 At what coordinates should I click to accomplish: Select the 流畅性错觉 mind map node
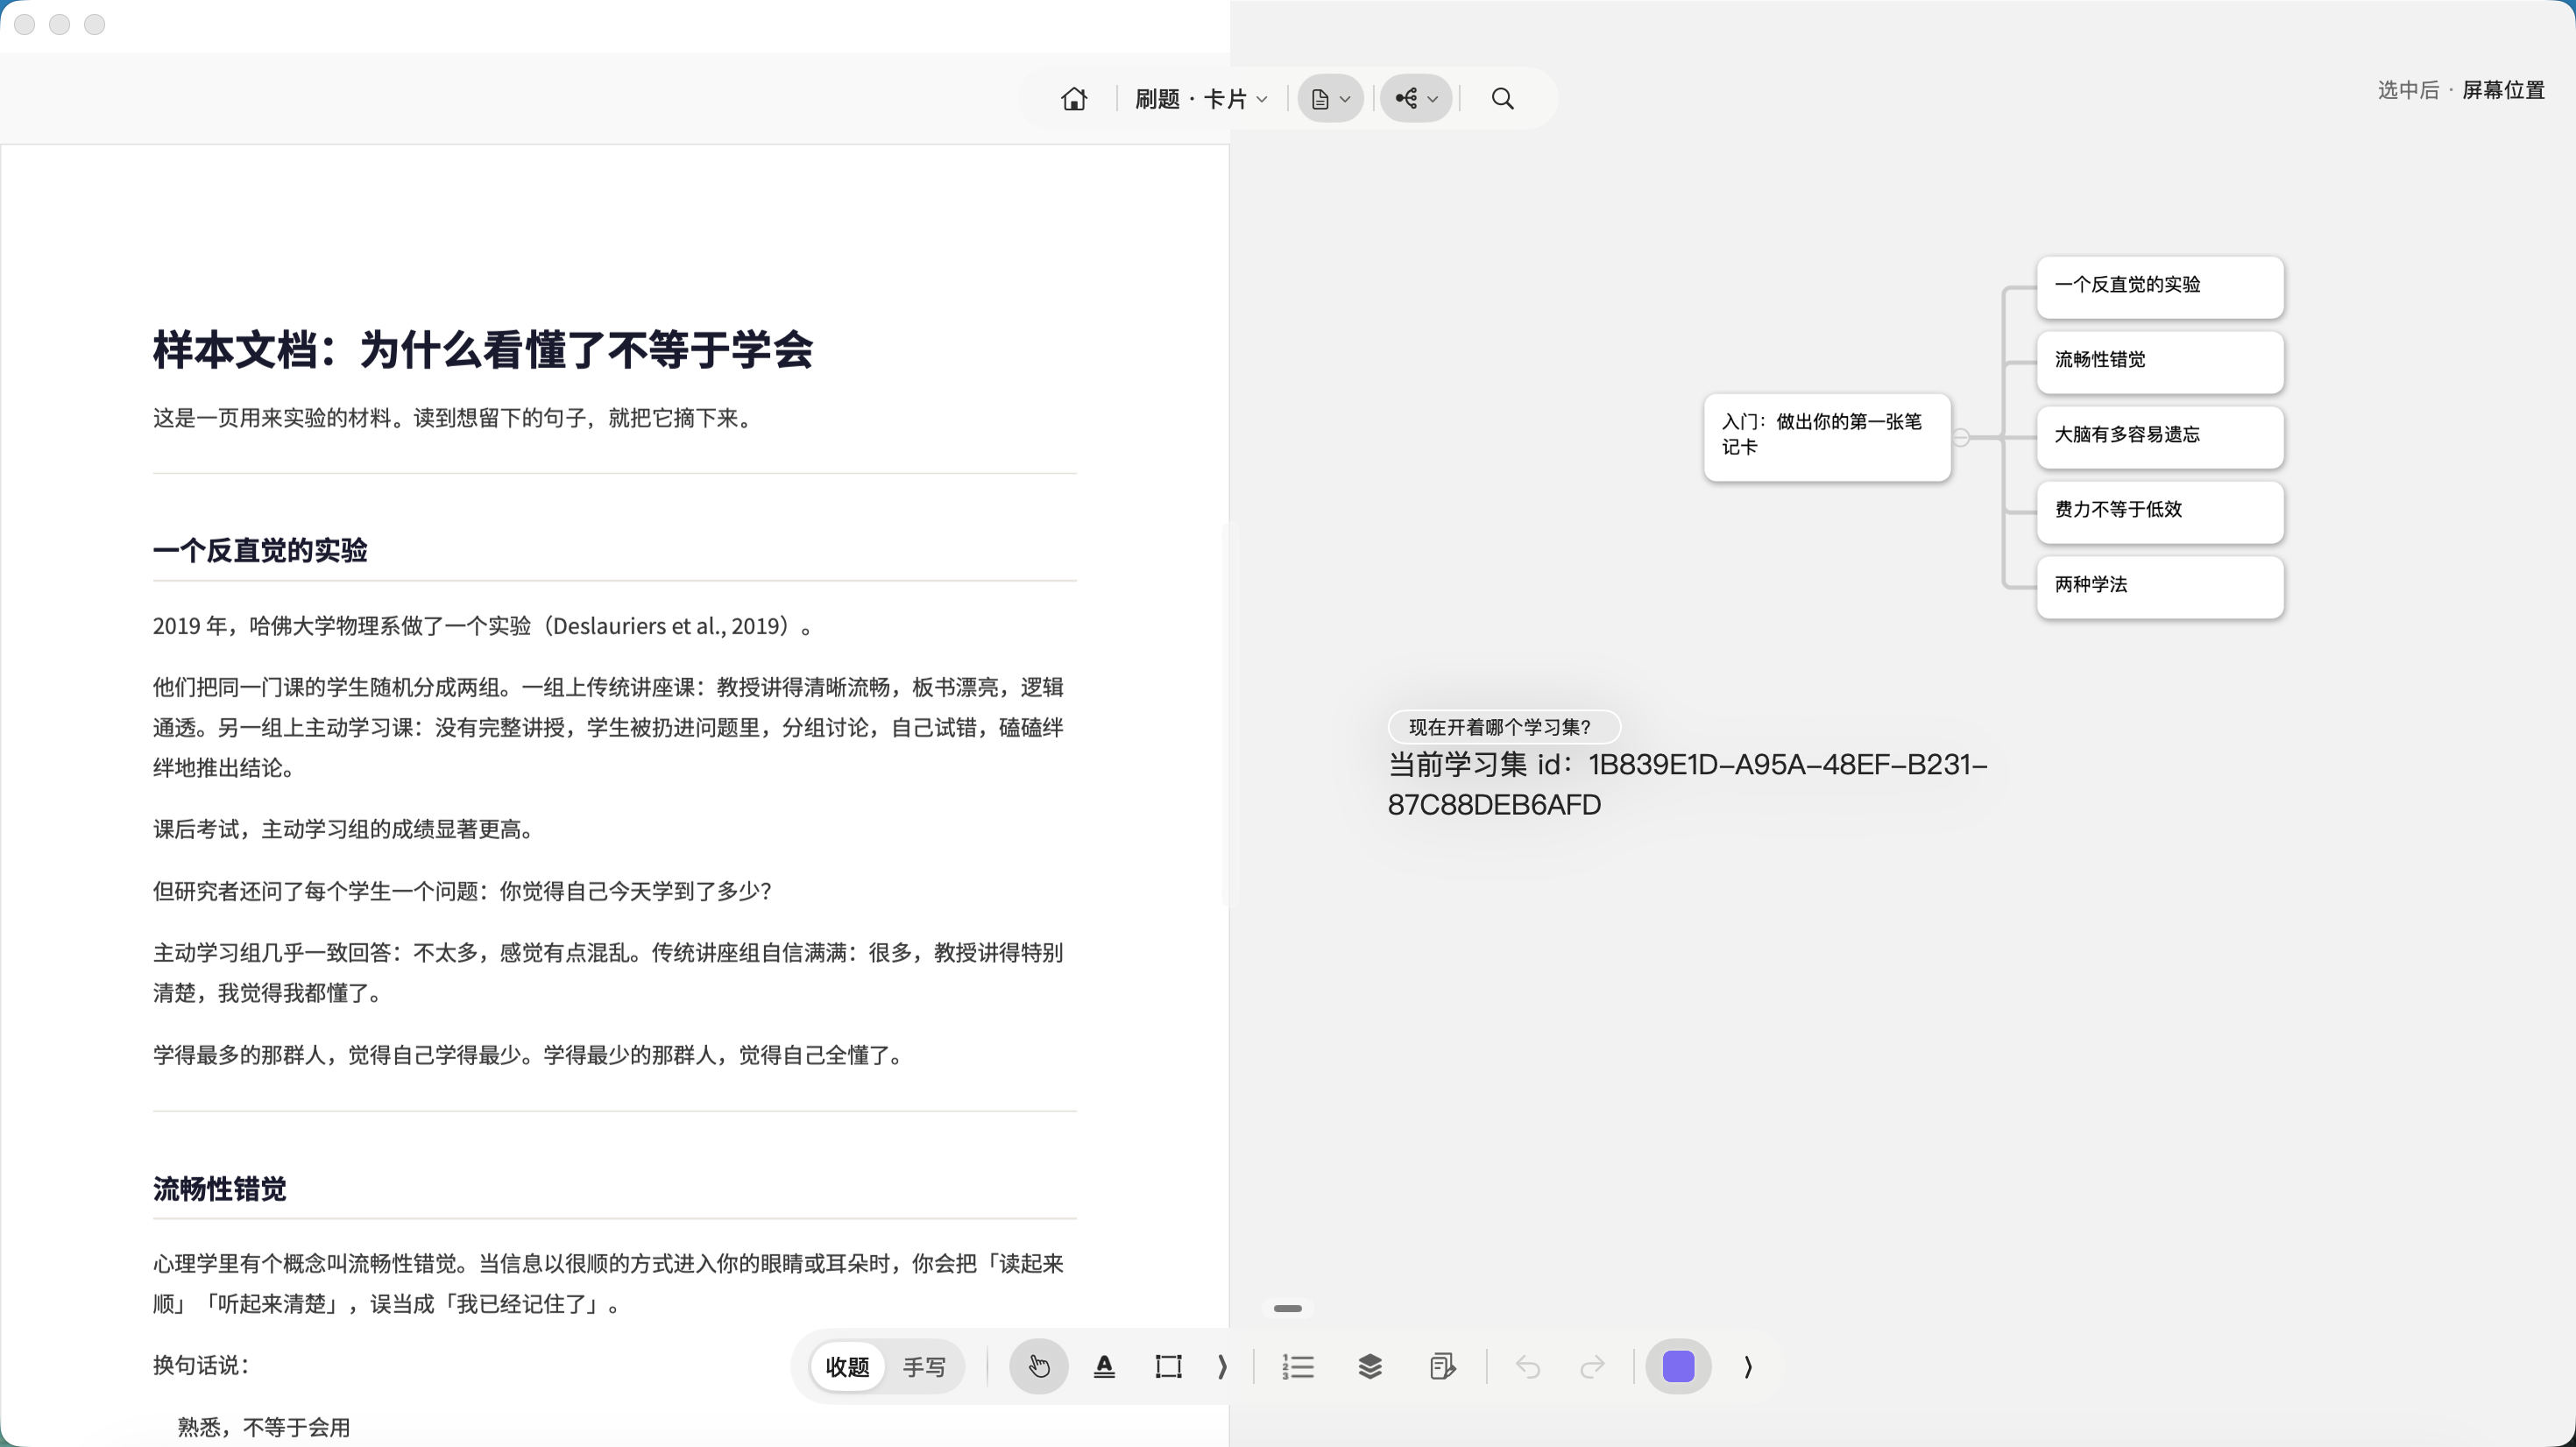tap(2160, 362)
